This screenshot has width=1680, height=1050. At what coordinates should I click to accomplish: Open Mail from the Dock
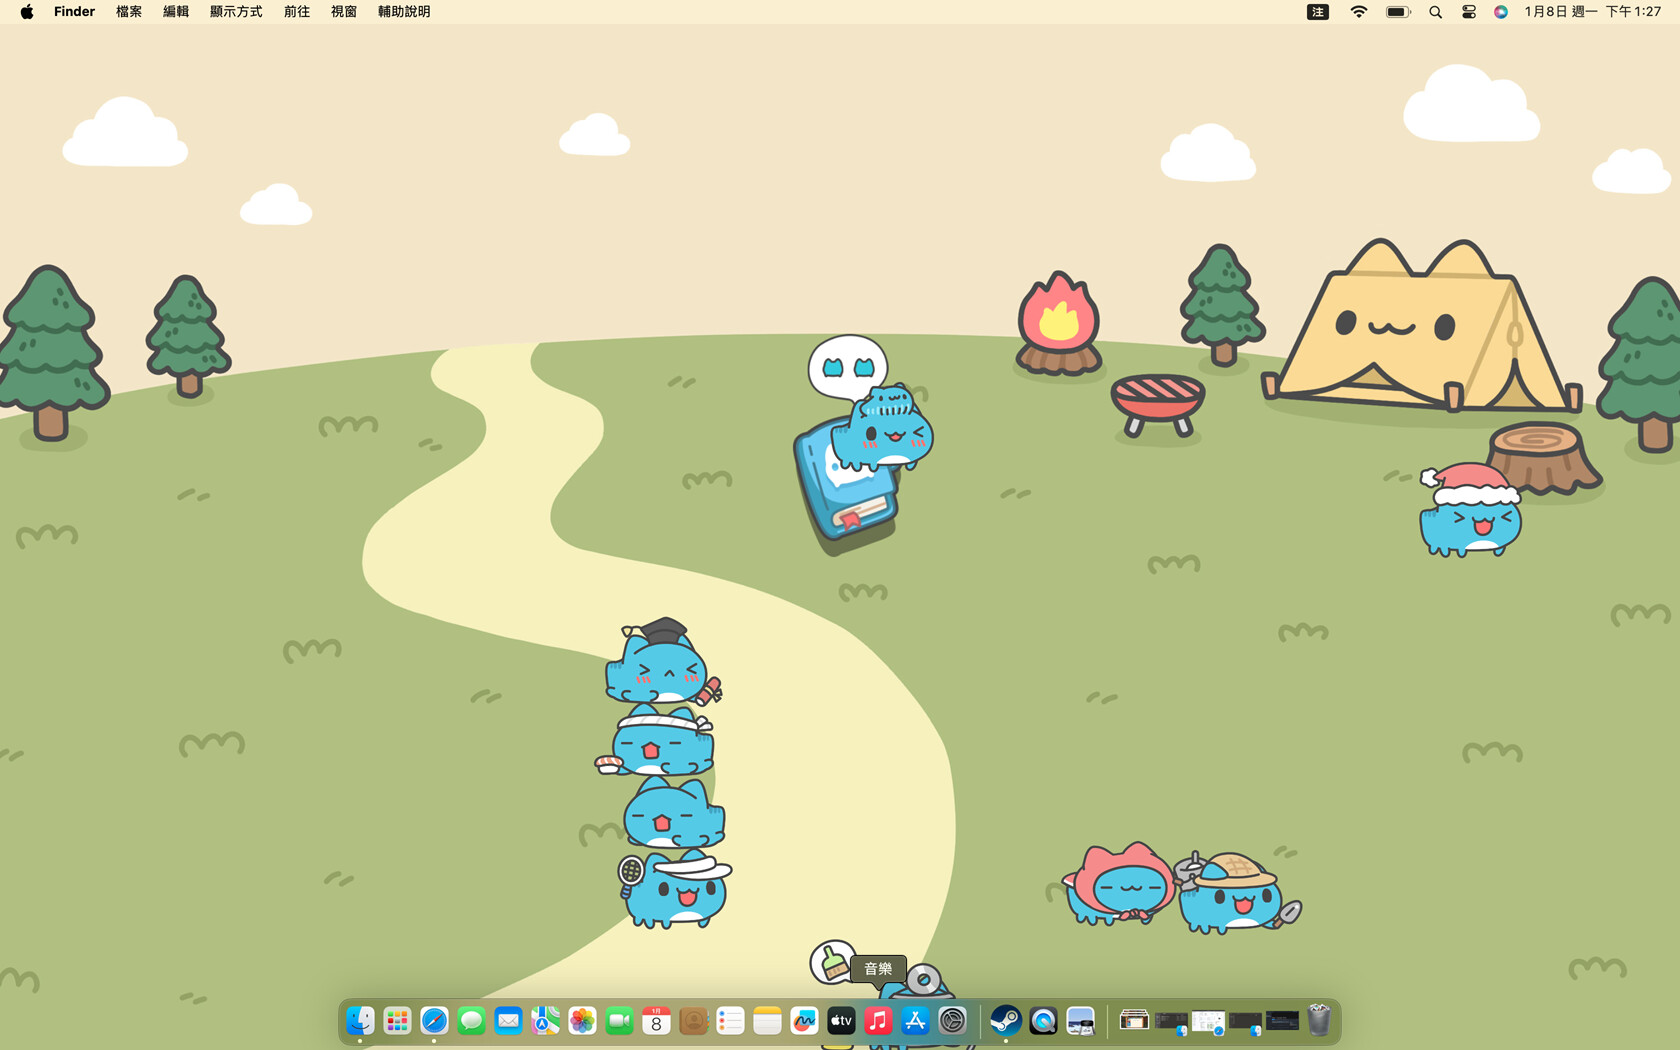pyautogui.click(x=508, y=1021)
